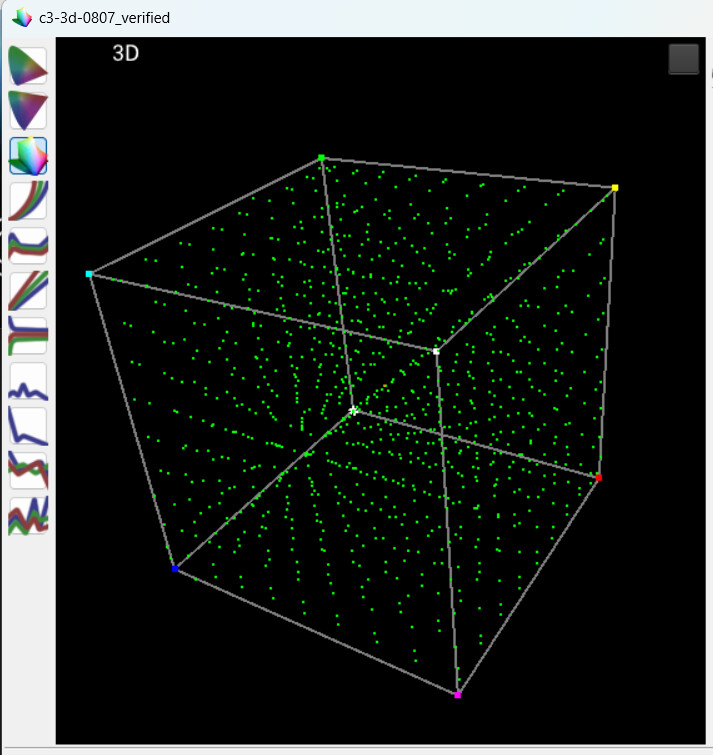Image resolution: width=713 pixels, height=755 pixels.
Task: Click the magenta vertex at cube bottom
Action: [x=457, y=695]
